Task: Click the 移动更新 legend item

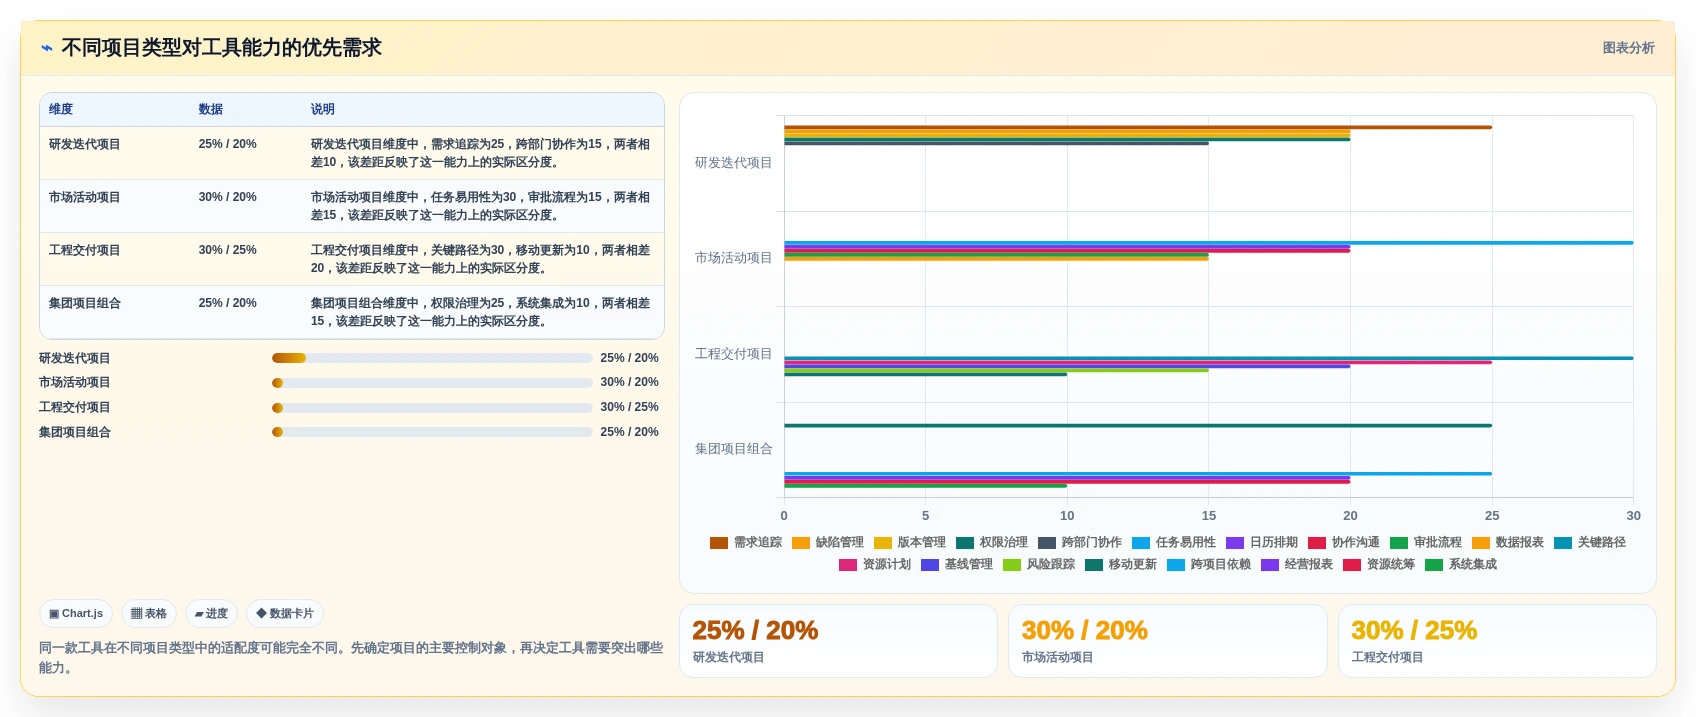Action: pos(1121,564)
